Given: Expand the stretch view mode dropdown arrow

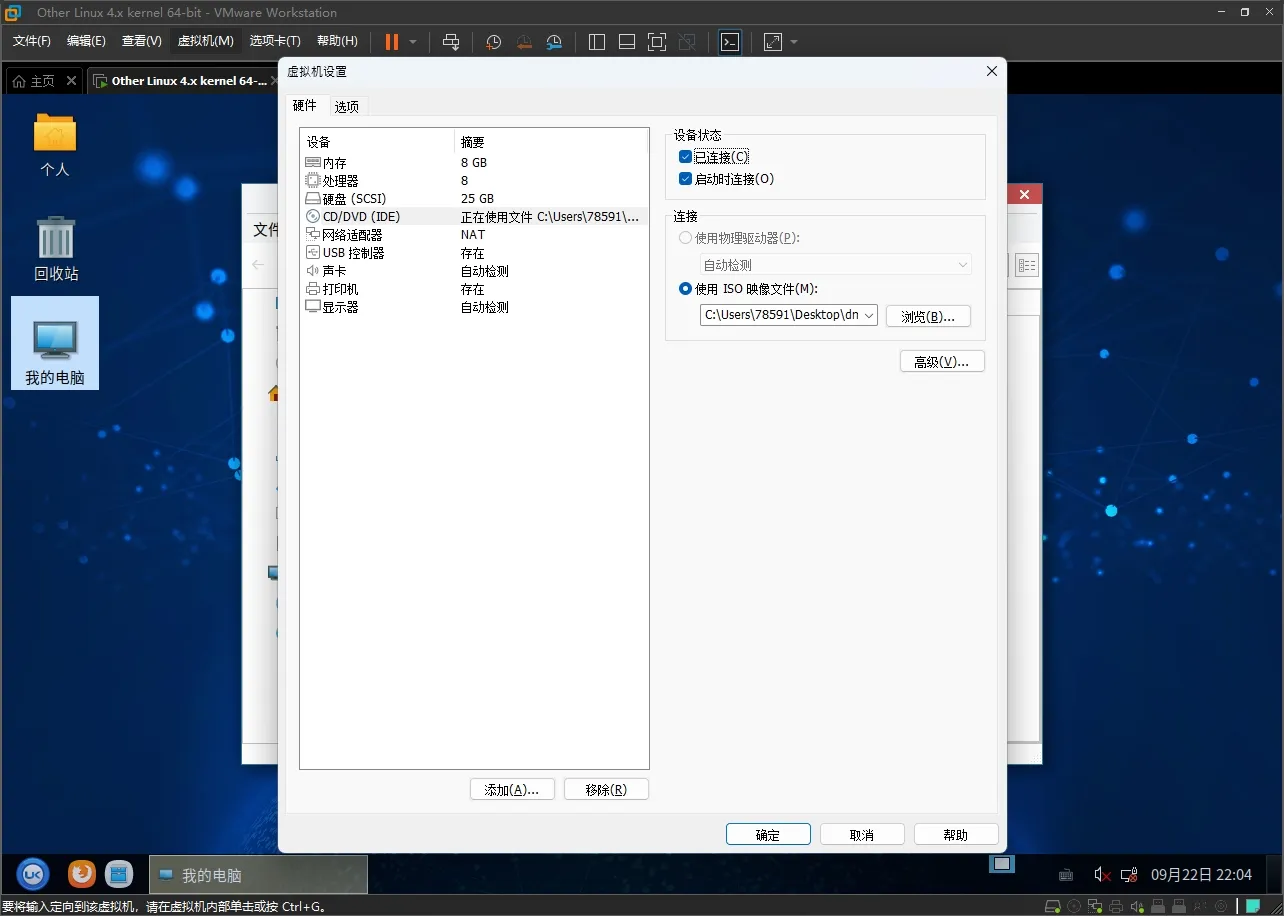Looking at the screenshot, I should click(794, 42).
